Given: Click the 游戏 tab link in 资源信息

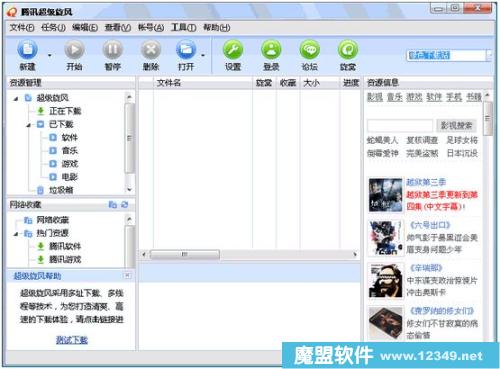Looking at the screenshot, I should pos(414,97).
